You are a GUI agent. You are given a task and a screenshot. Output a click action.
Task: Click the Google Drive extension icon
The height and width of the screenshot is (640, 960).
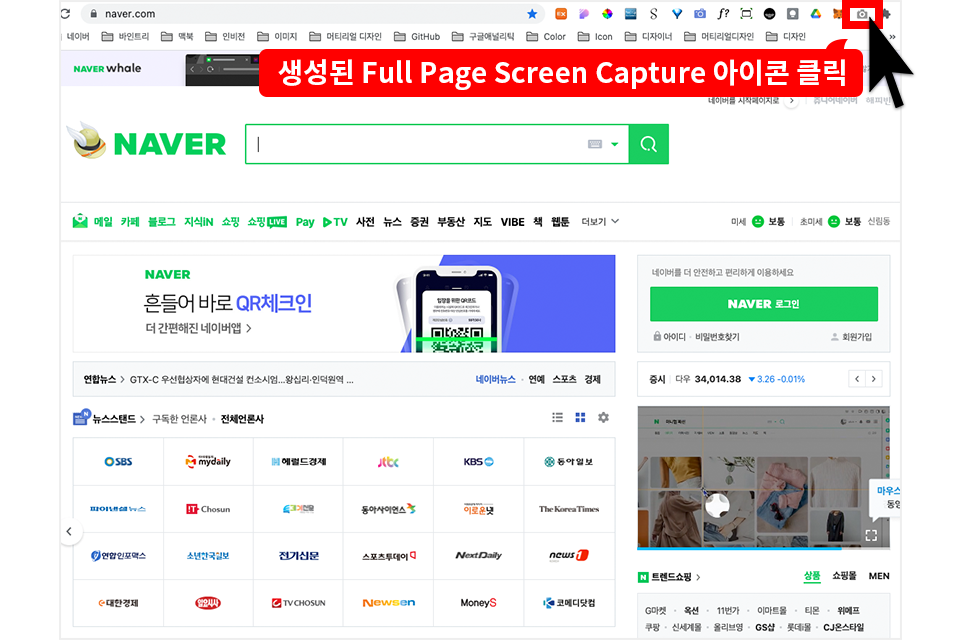click(816, 13)
